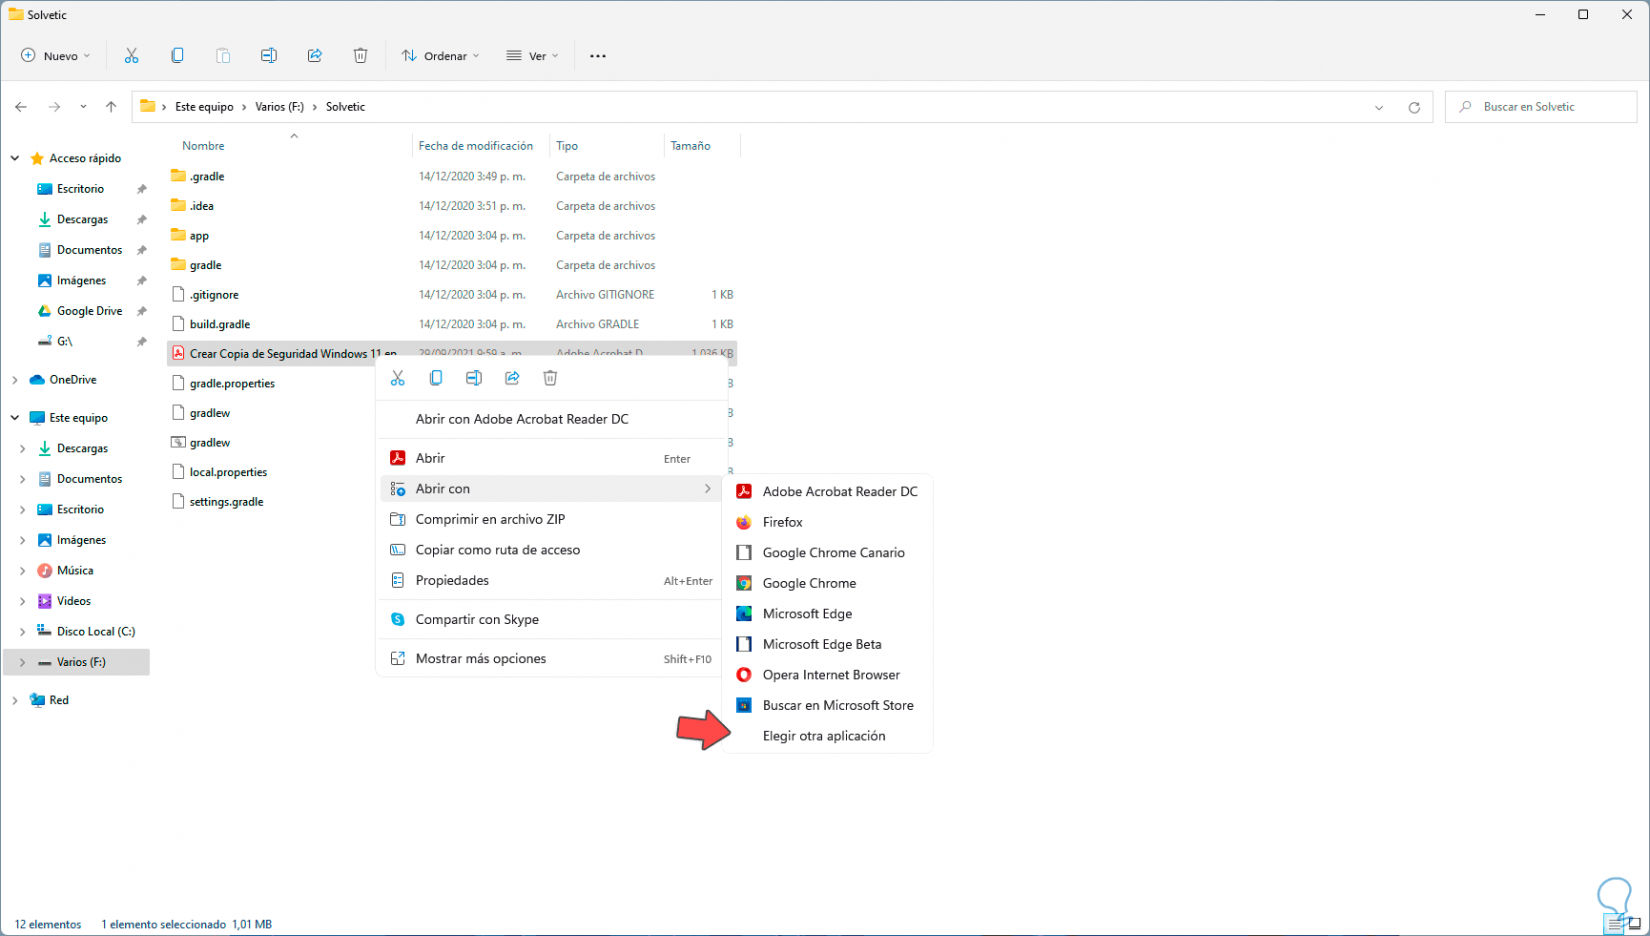
Task: Open with Google Chrome Canario
Action: tap(827, 553)
